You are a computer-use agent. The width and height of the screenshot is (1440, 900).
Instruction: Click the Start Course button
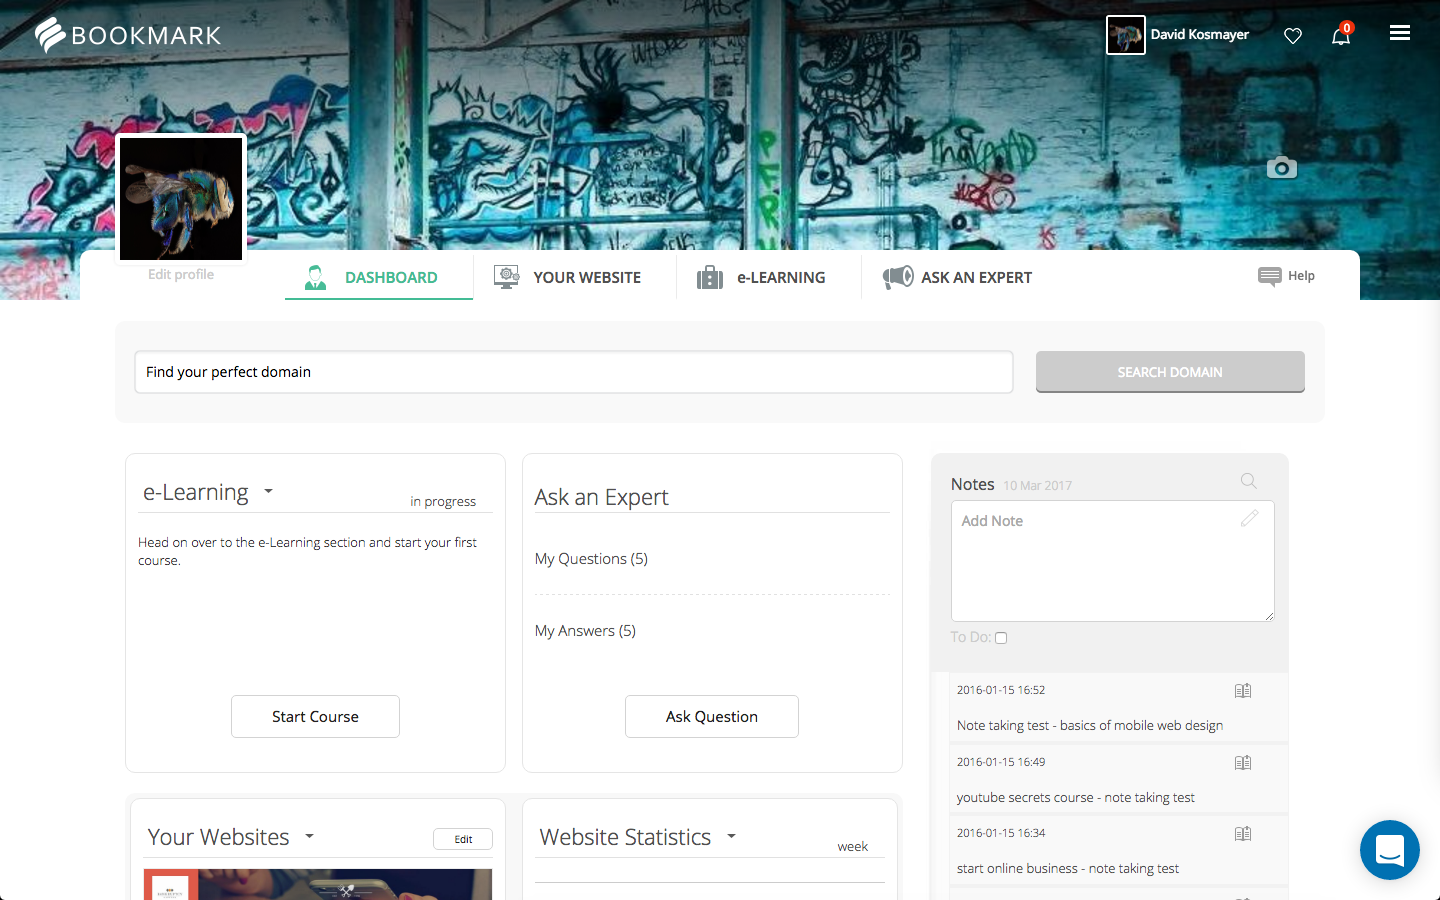[x=315, y=717]
